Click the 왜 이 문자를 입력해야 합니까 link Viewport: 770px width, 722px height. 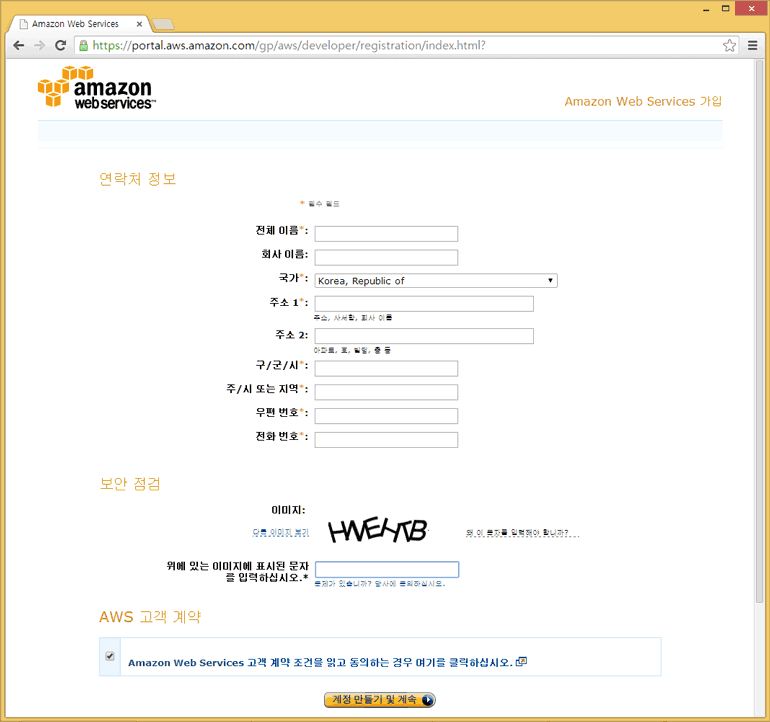(522, 533)
